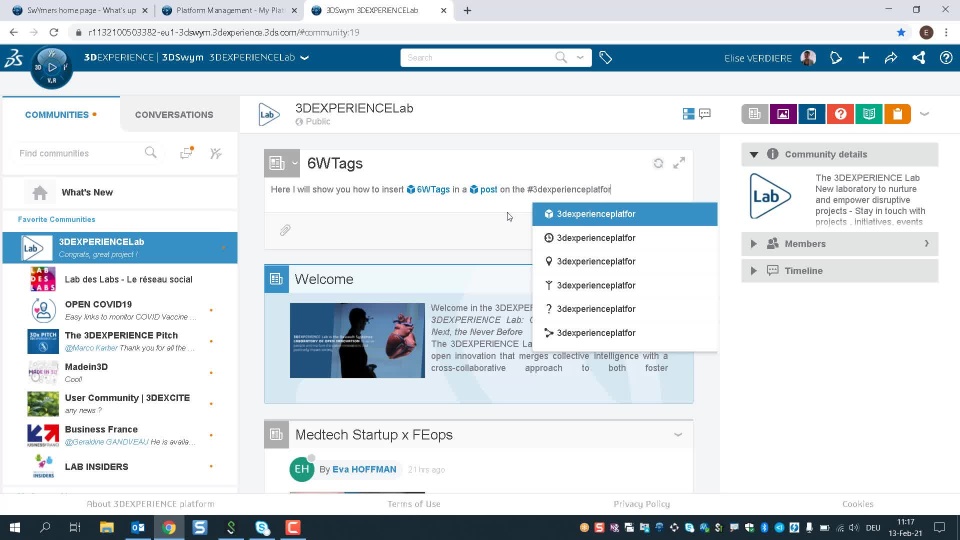Open the Terms of Use footer link
Image resolution: width=960 pixels, height=540 pixels.
(414, 504)
